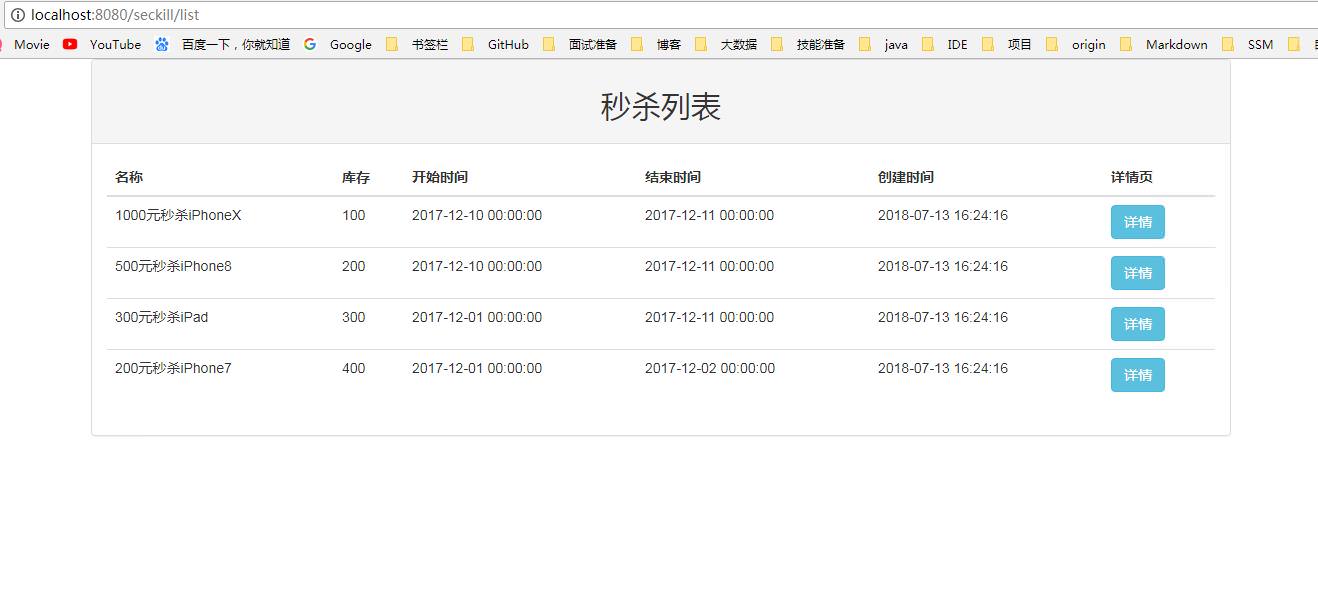Click the 库存 column header
The image size is (1318, 600).
pyautogui.click(x=356, y=177)
